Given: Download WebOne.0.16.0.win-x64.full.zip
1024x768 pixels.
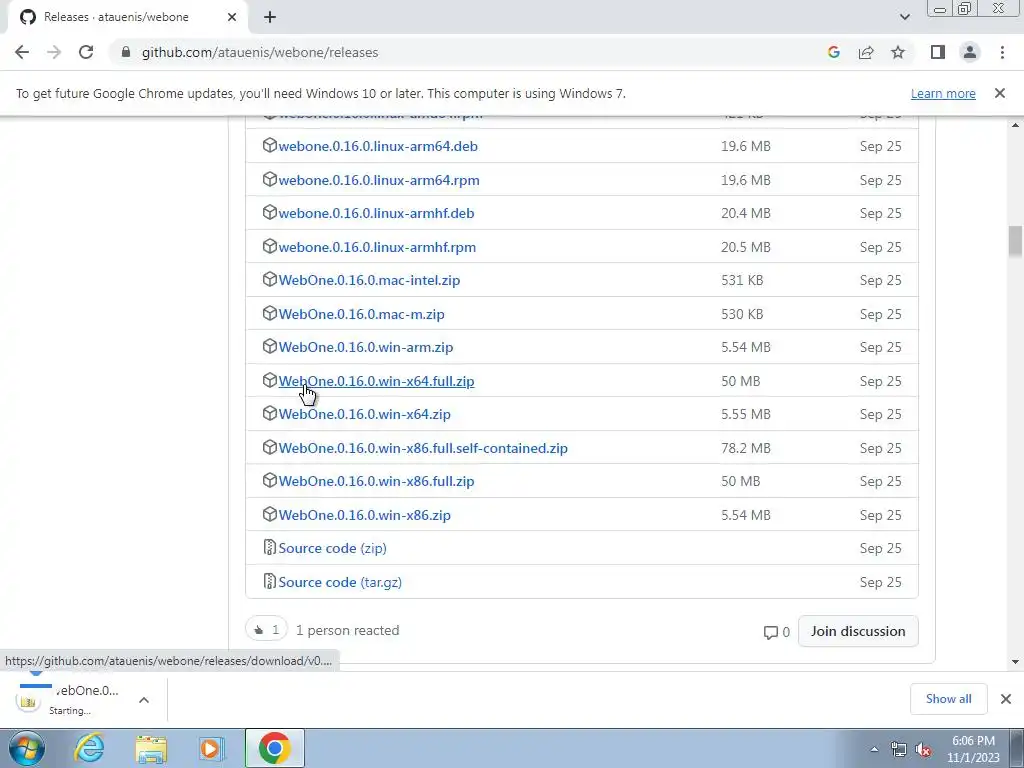Looking at the screenshot, I should [376, 381].
